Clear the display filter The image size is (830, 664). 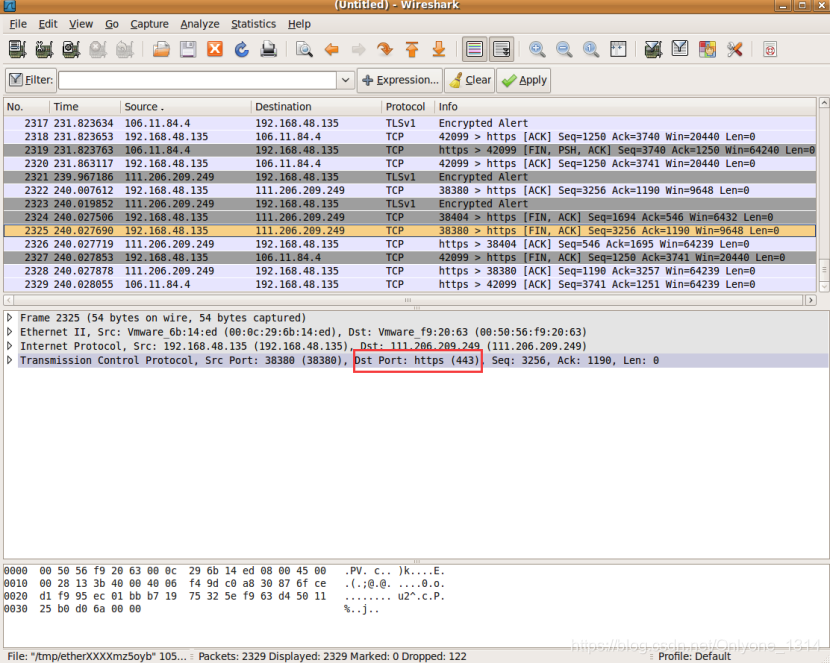[x=470, y=80]
